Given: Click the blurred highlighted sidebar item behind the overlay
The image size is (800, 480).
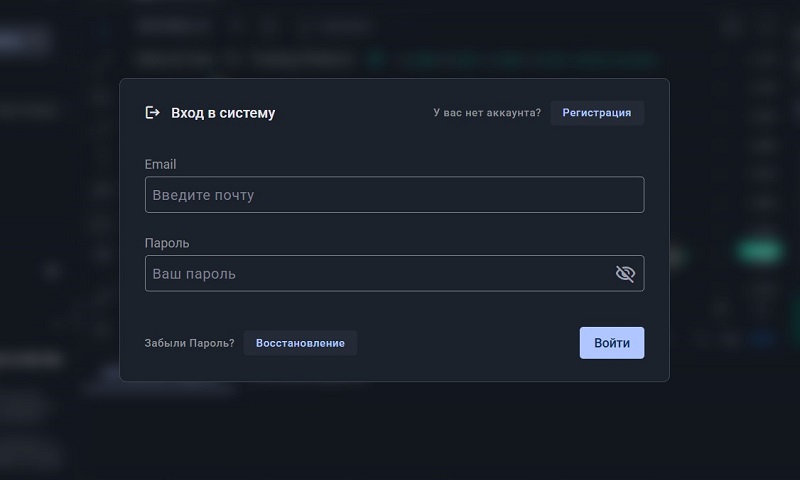Looking at the screenshot, I should [x=25, y=40].
